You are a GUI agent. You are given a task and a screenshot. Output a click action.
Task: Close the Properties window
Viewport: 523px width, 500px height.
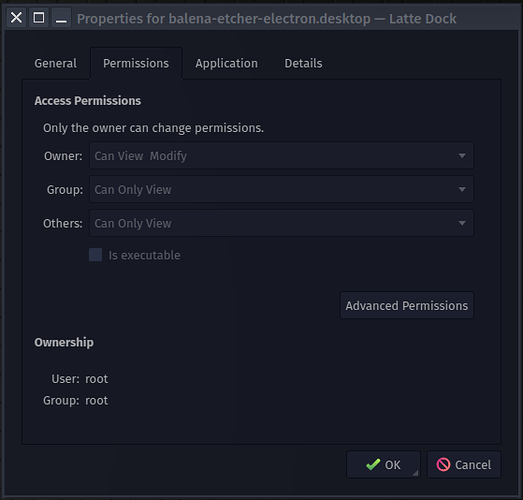[16, 18]
